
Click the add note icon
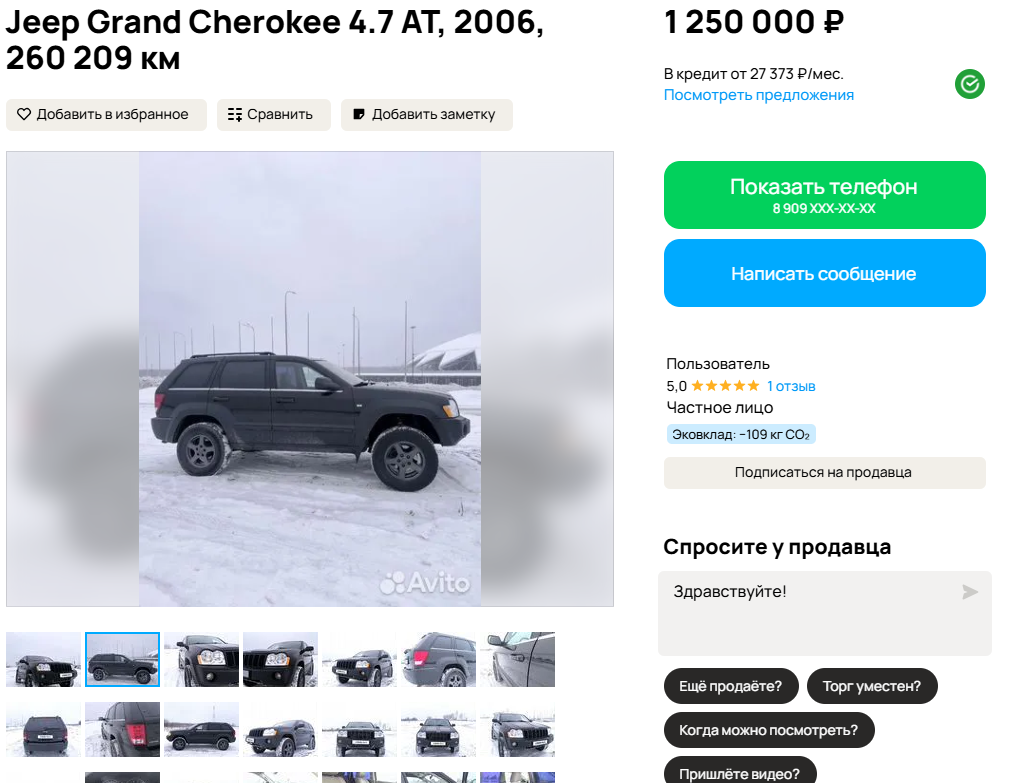pyautogui.click(x=358, y=114)
